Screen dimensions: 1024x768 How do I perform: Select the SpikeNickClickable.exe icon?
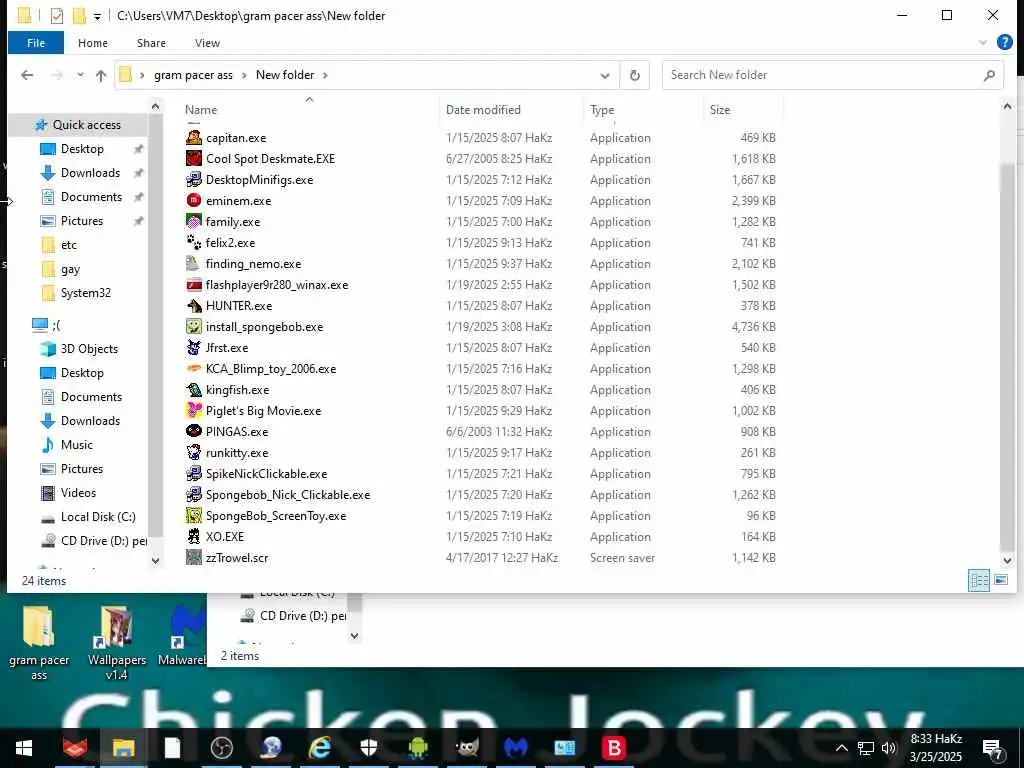(193, 473)
